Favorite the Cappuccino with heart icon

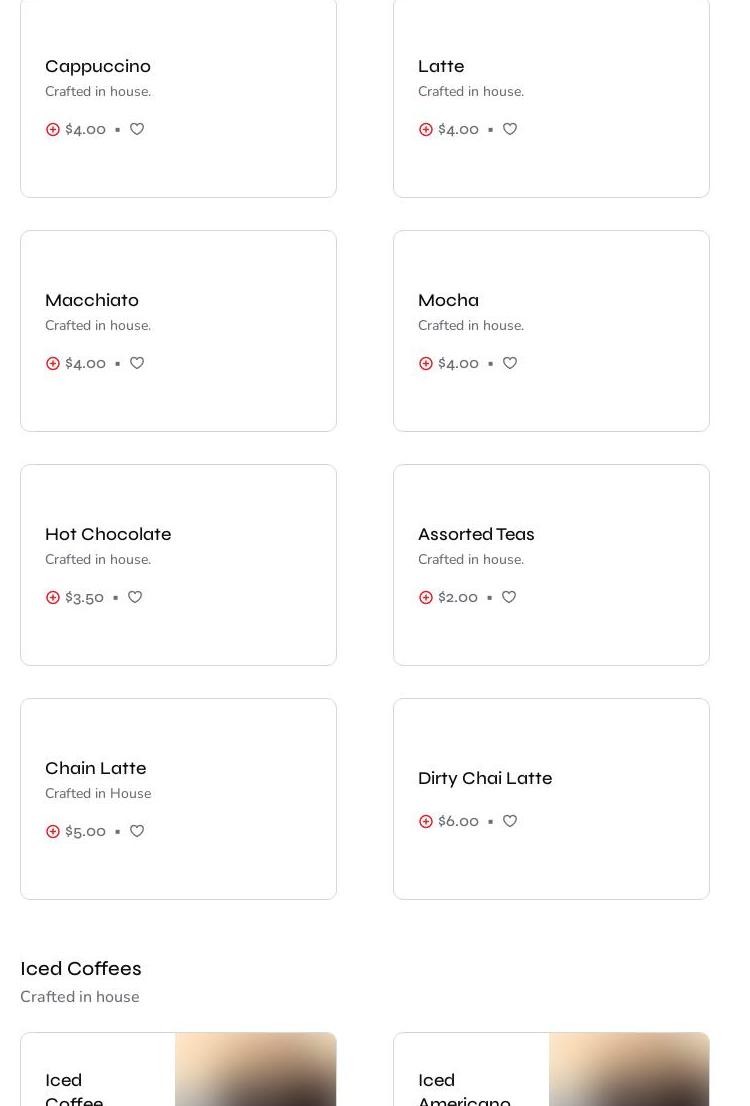[x=137, y=129]
